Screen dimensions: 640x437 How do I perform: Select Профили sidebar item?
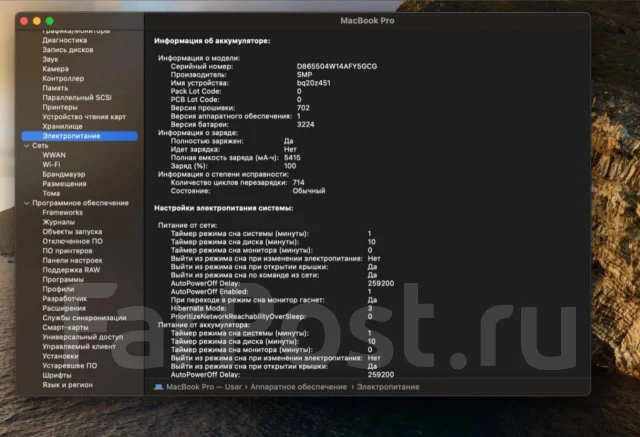point(58,289)
